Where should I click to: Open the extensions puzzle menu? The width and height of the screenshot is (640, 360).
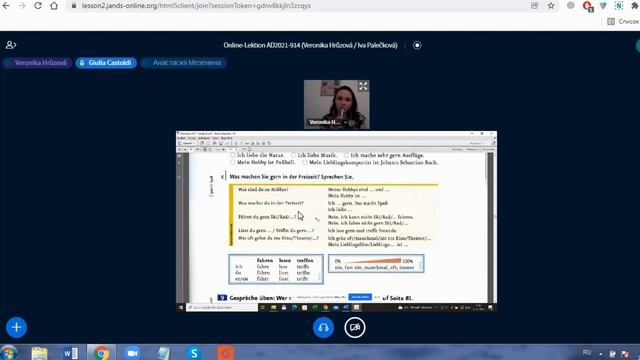tap(635, 6)
